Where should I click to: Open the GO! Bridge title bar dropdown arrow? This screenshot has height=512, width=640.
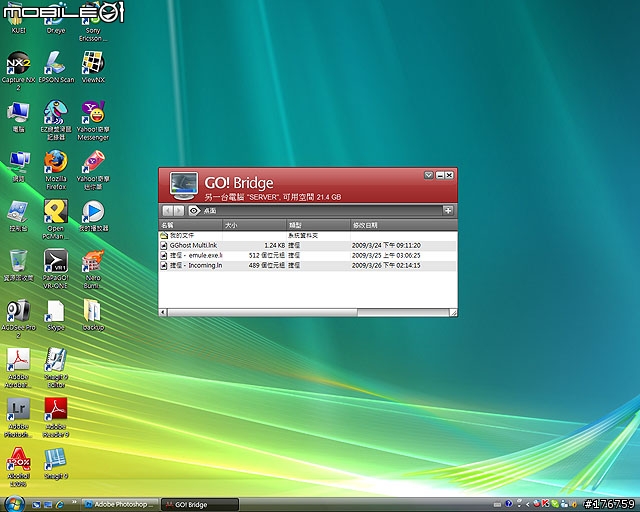(x=428, y=175)
